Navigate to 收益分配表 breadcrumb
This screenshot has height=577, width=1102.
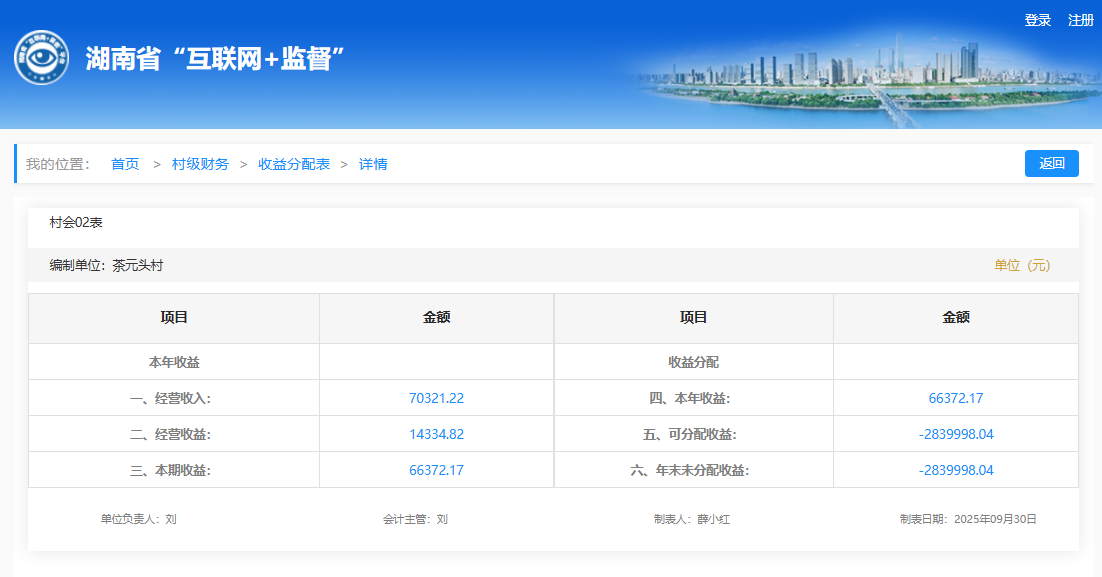294,164
